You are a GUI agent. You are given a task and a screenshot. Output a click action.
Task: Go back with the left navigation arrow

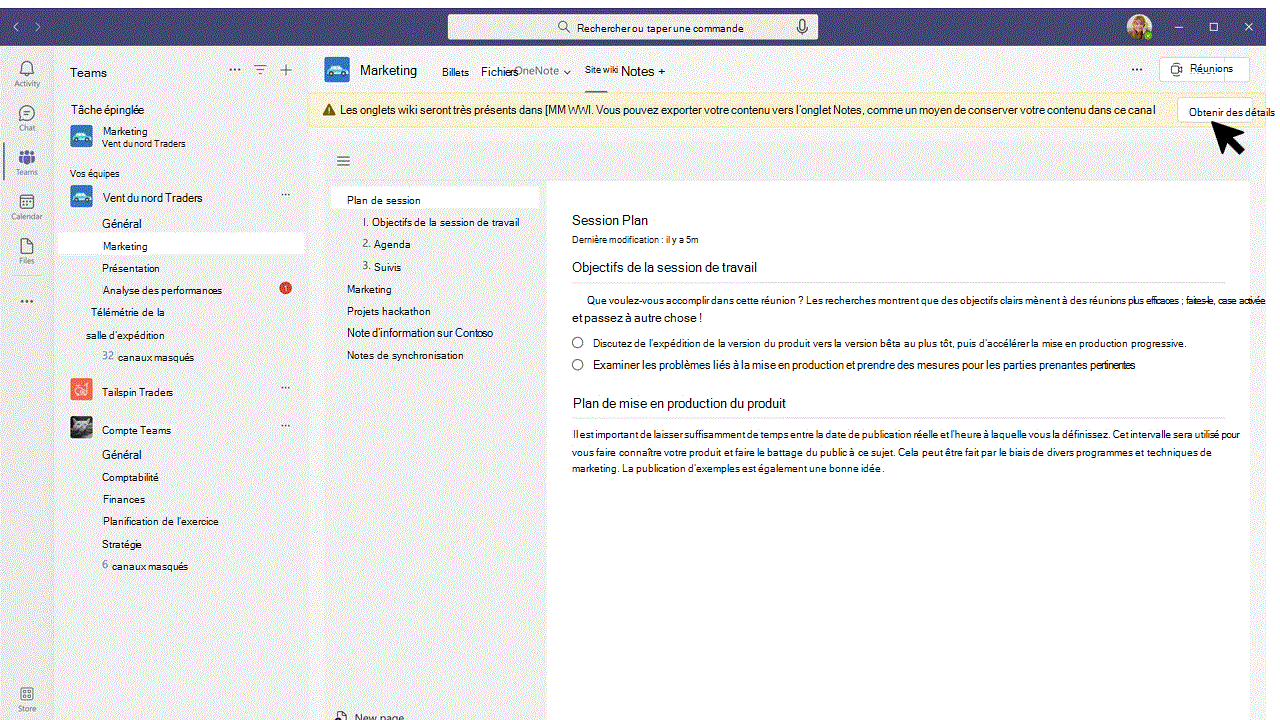15,27
